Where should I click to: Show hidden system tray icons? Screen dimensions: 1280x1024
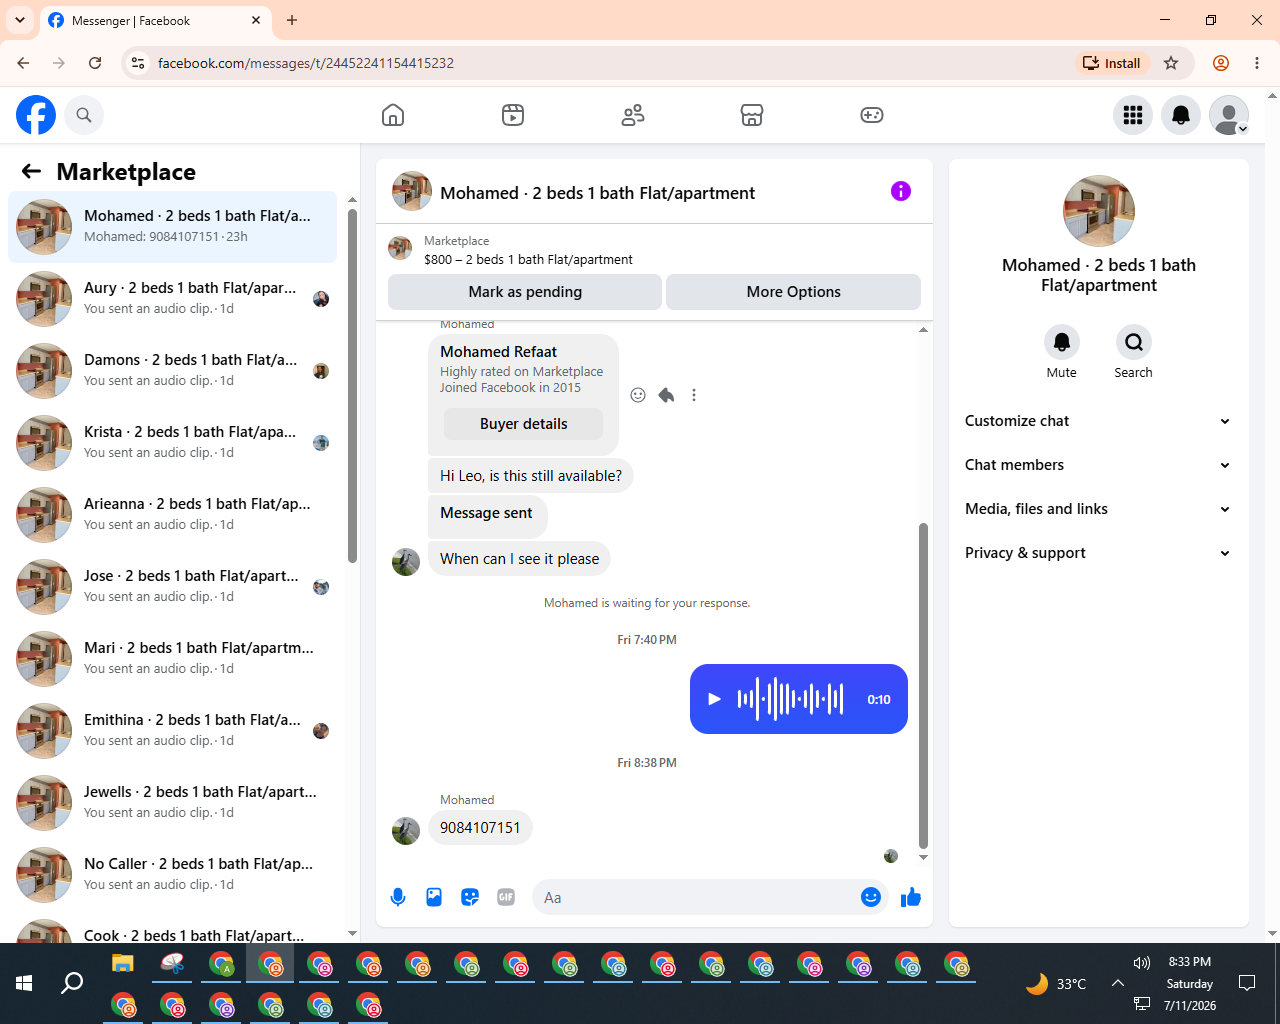coord(1118,984)
